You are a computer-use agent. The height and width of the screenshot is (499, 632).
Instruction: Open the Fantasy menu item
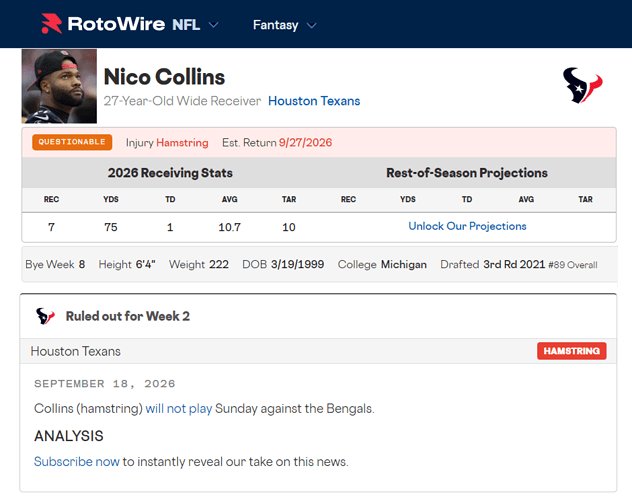pyautogui.click(x=276, y=25)
